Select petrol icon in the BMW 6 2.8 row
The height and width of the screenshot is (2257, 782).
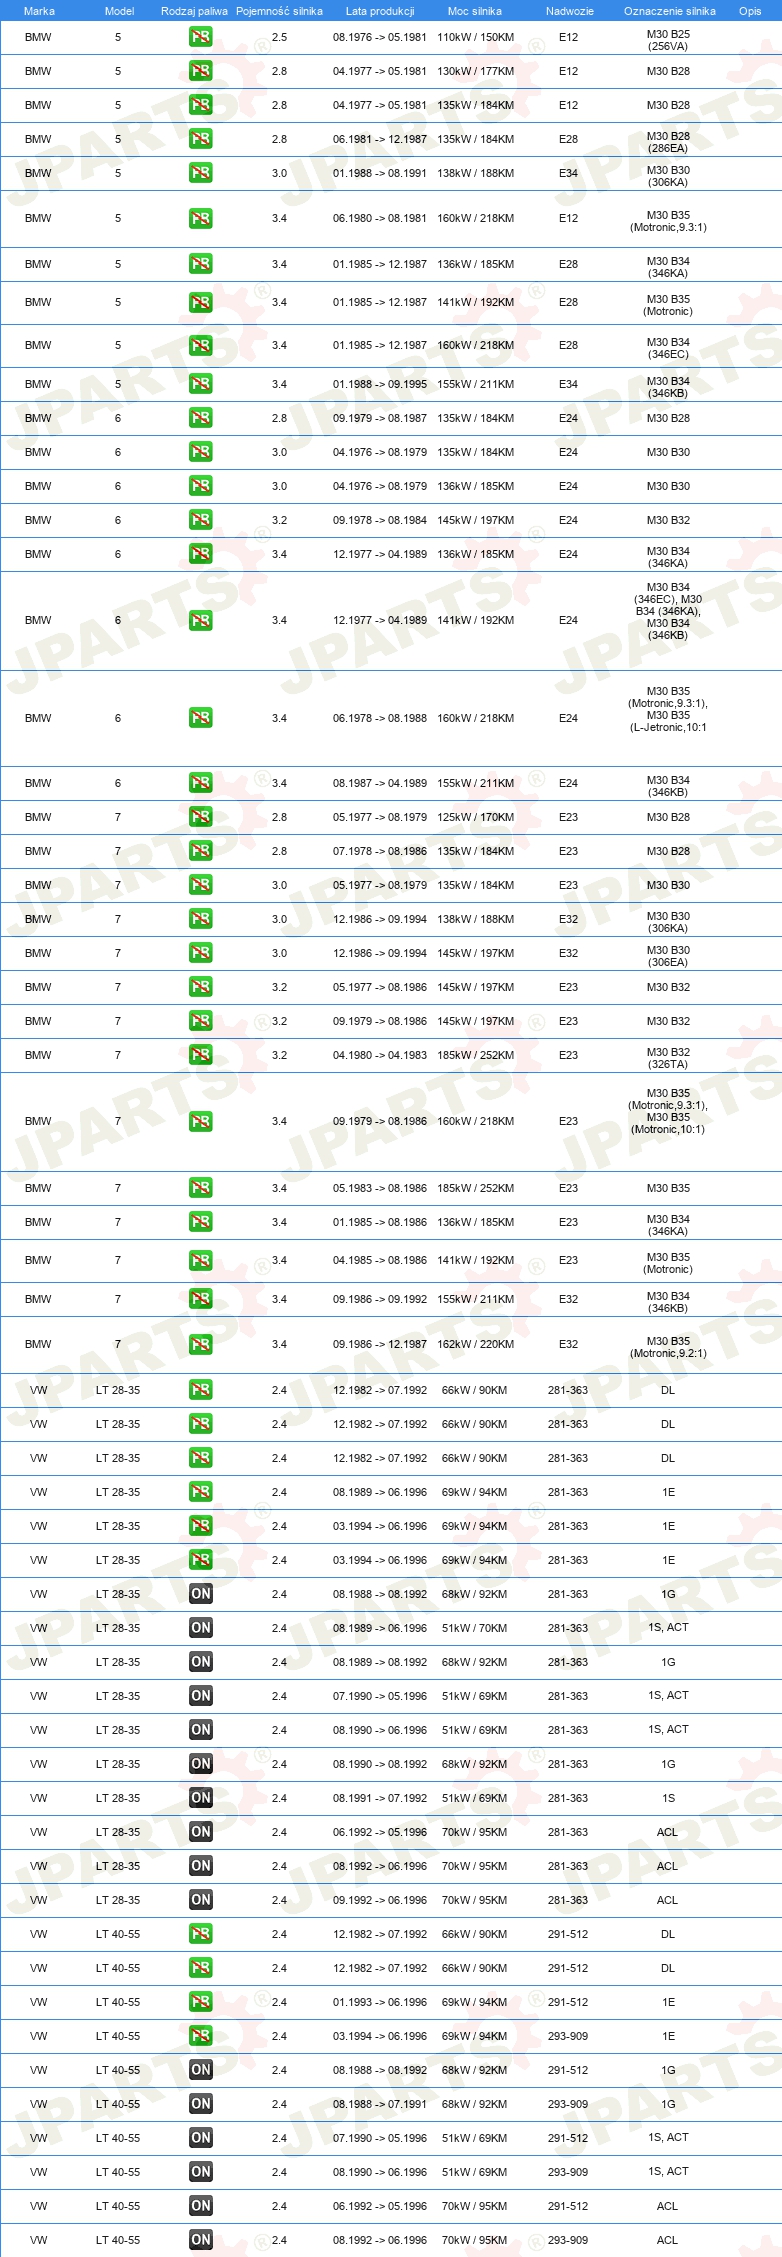(x=200, y=418)
